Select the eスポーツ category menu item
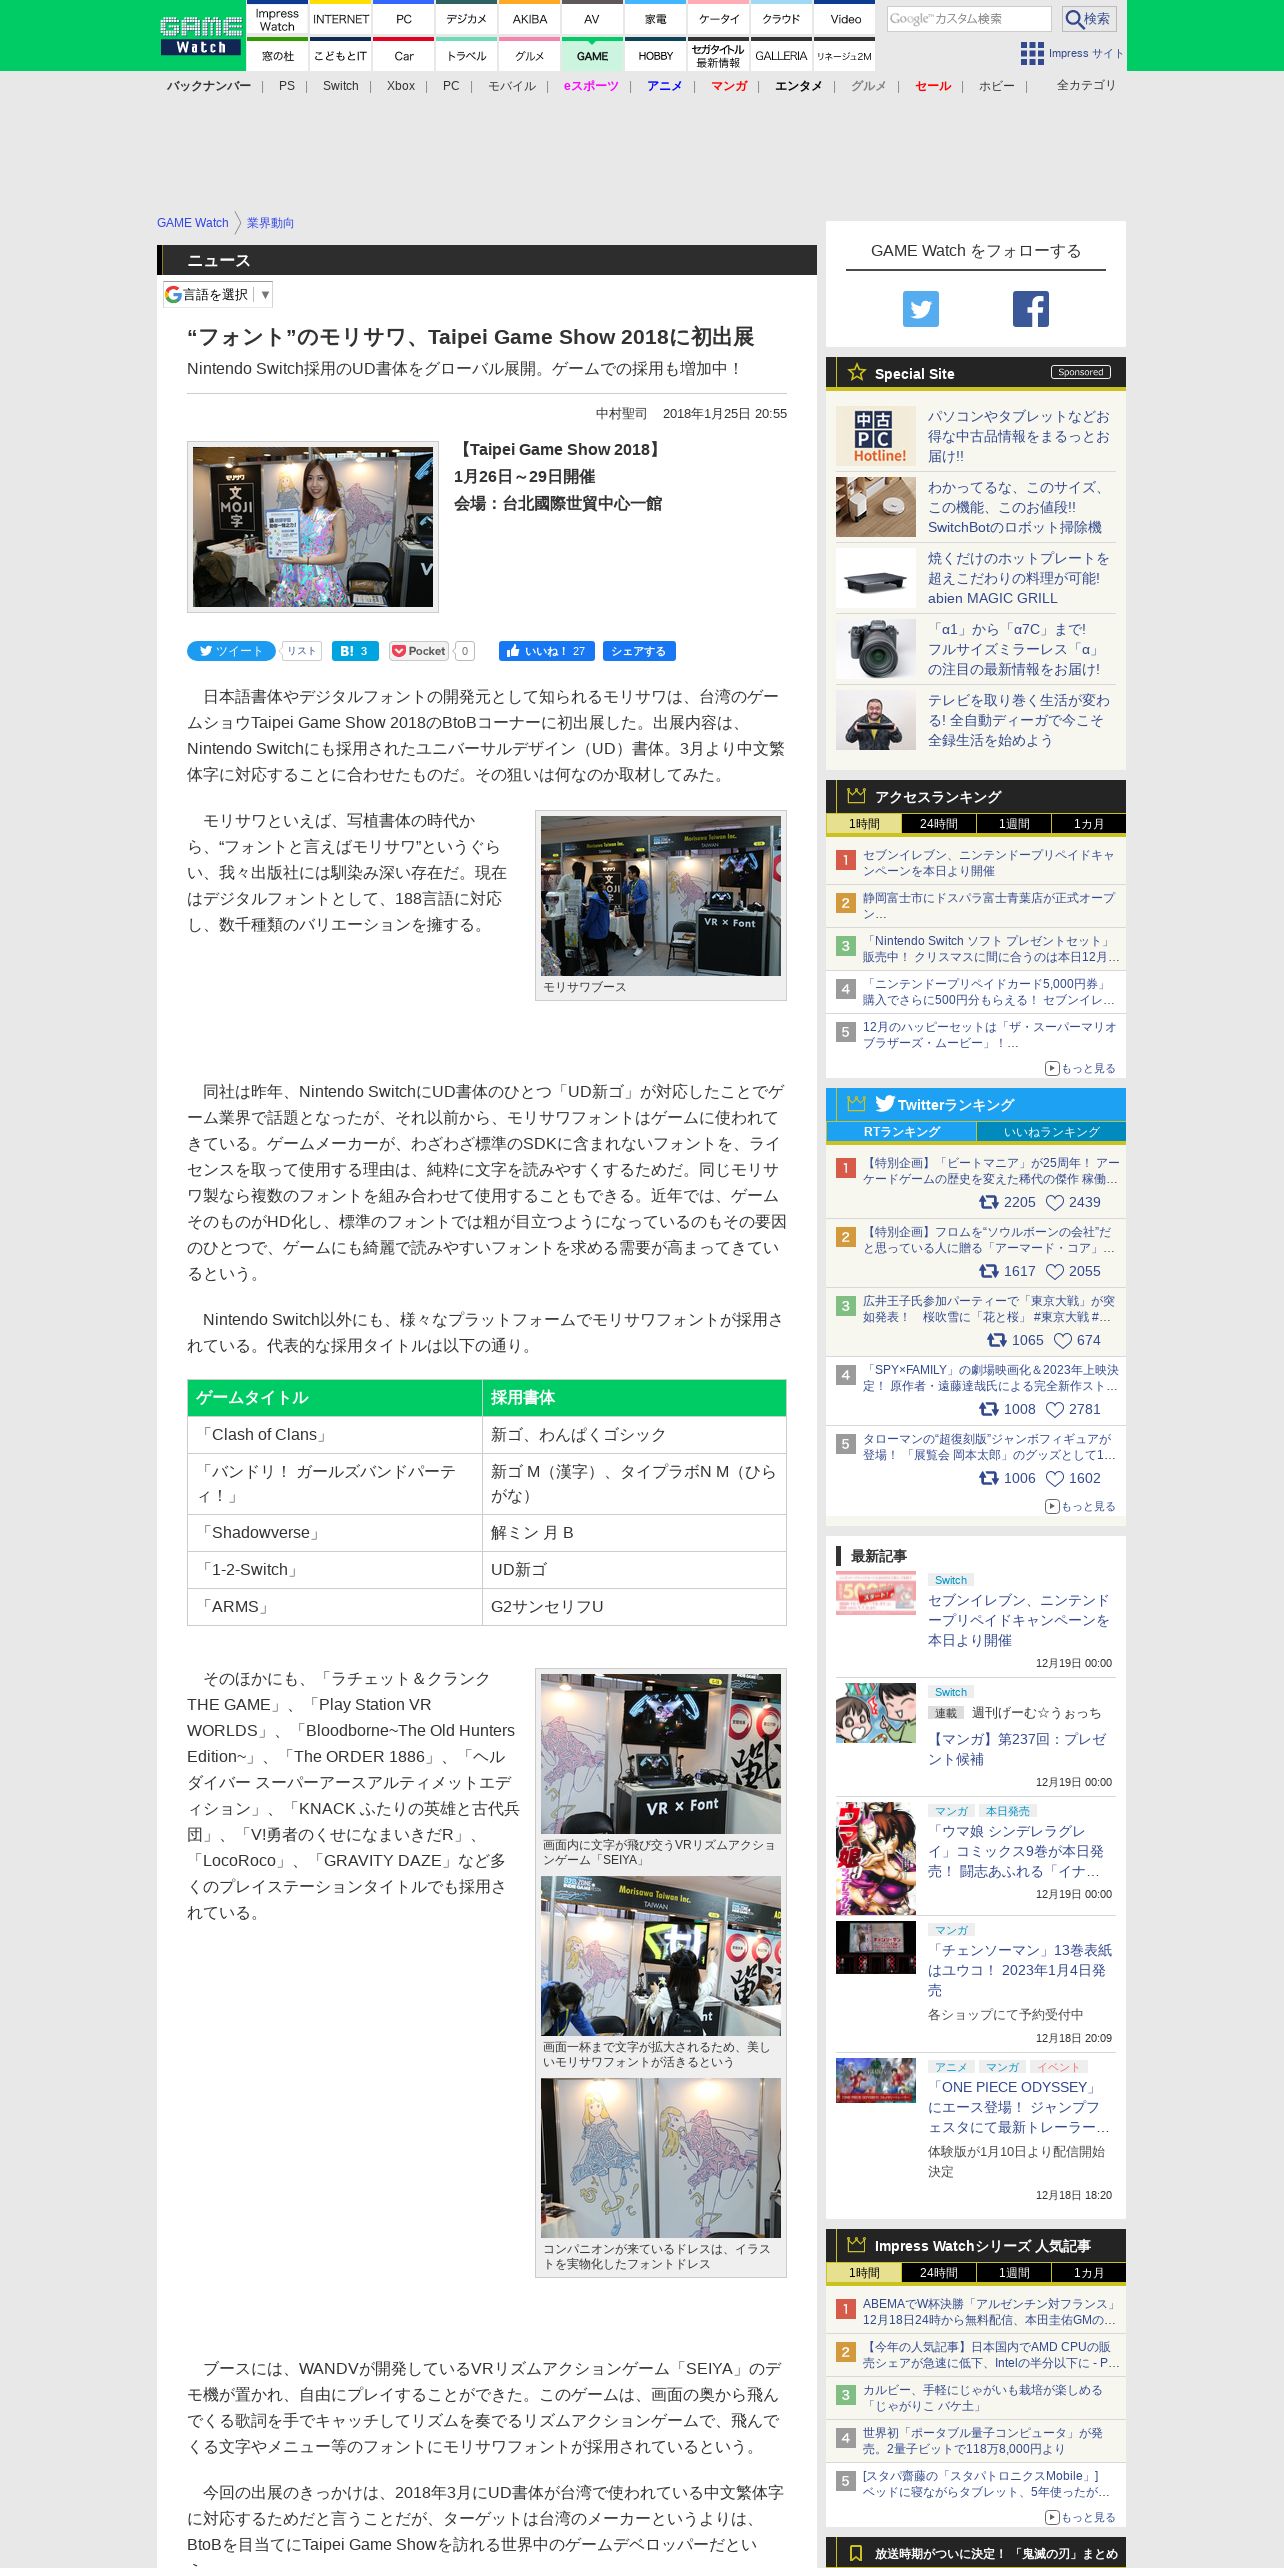Viewport: 1284px width, 2568px height. (591, 86)
